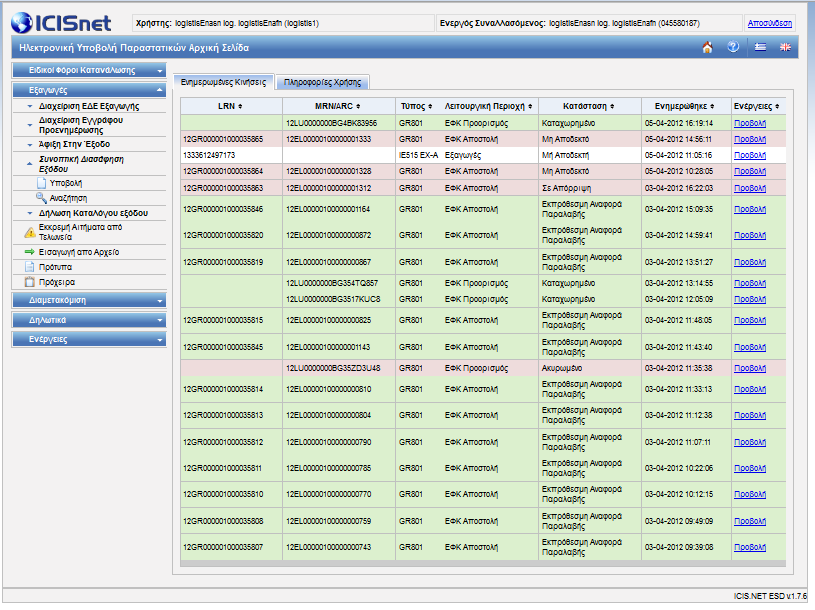
Task: Open Πρότυπα menu item
Action: 55,267
